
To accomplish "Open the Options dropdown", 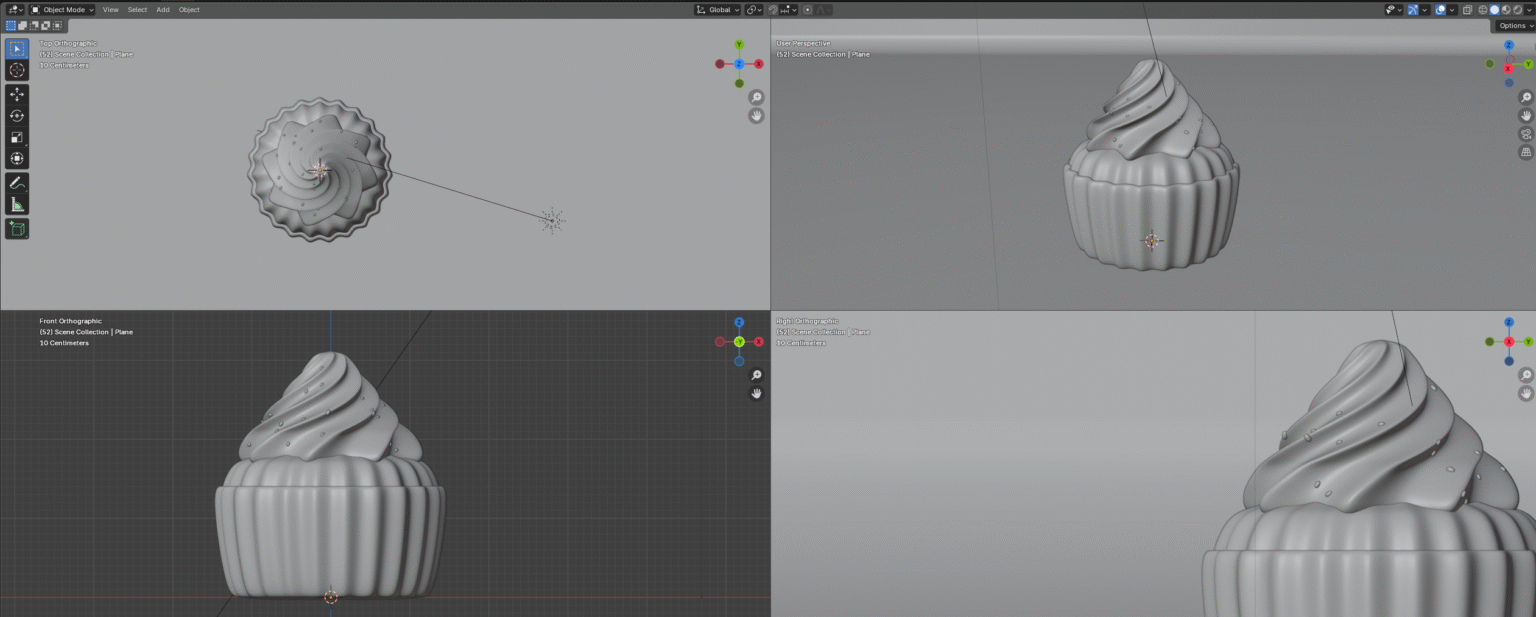I will tap(1512, 26).
